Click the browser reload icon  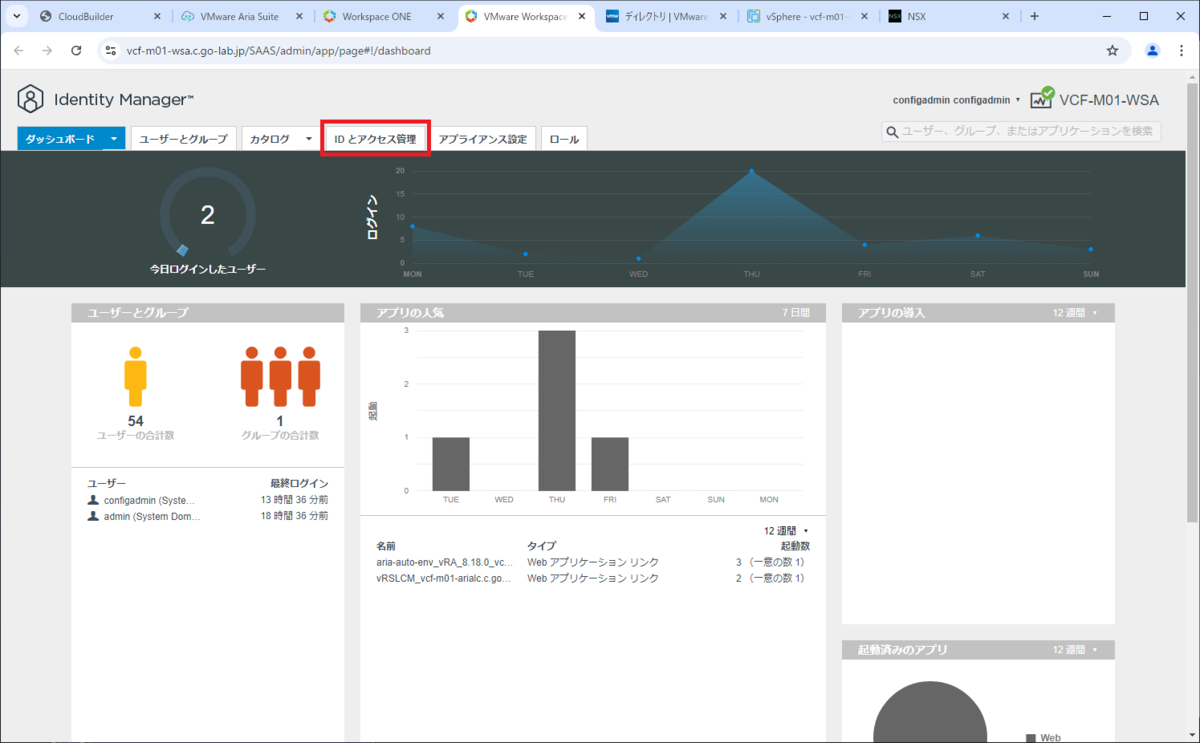click(x=76, y=50)
